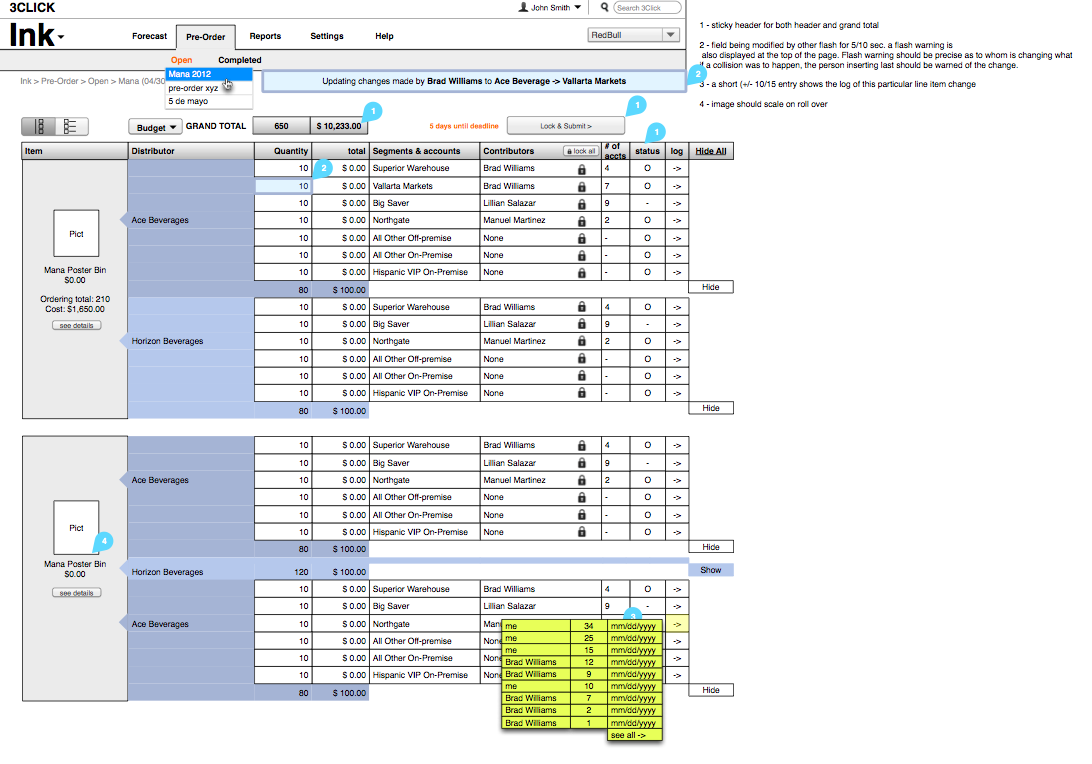The width and height of the screenshot is (1092, 764).
Task: Toggle the lock on Vallarta Markets row
Action: 582,187
